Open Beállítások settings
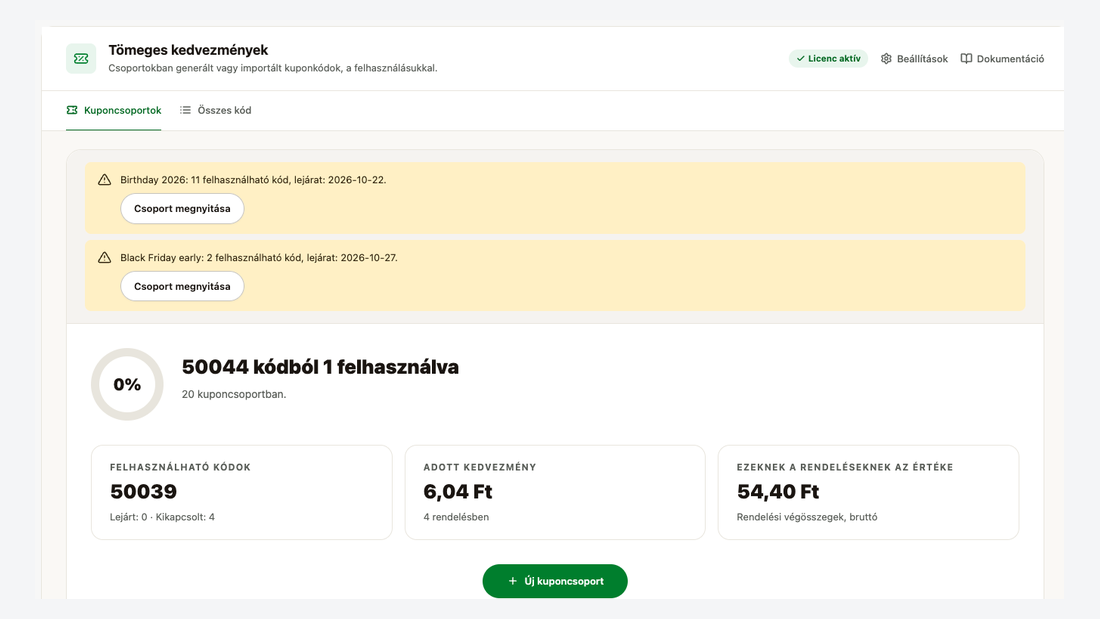 tap(914, 59)
